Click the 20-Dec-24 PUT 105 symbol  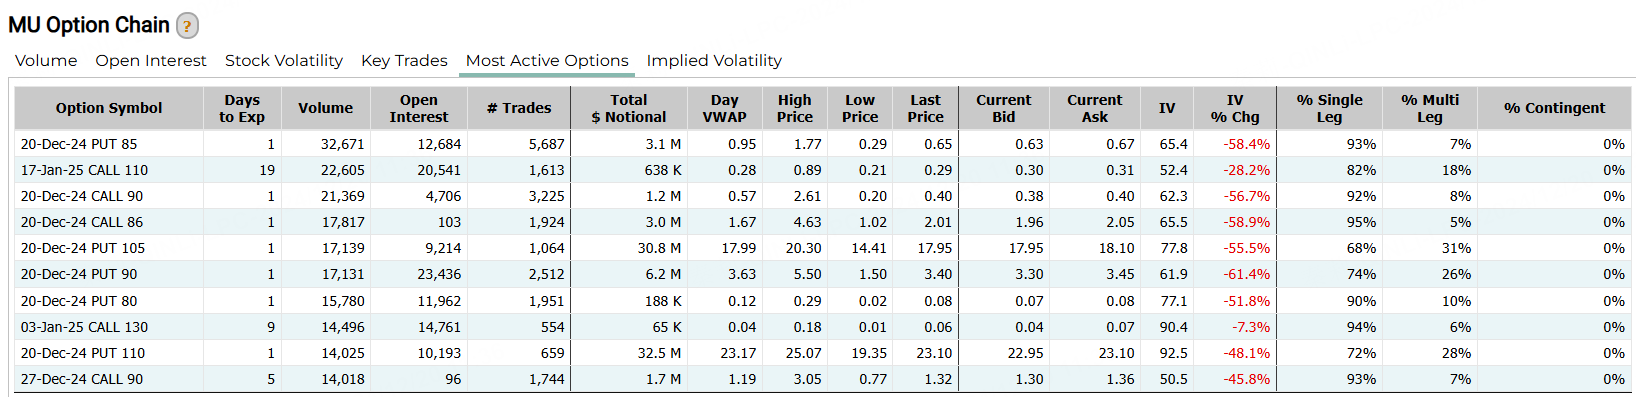click(x=83, y=248)
